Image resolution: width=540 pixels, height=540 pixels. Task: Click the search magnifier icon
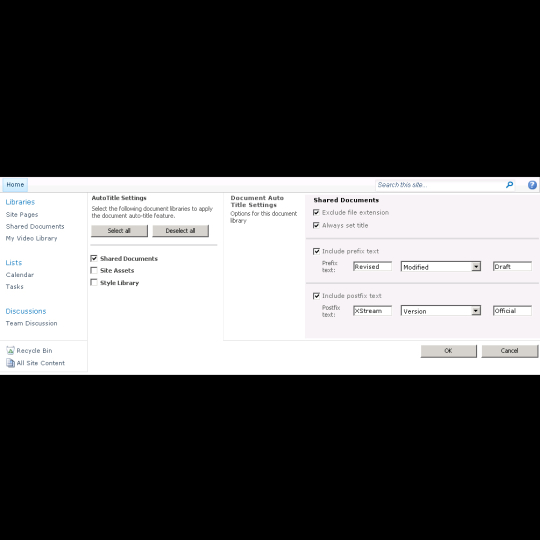509,185
